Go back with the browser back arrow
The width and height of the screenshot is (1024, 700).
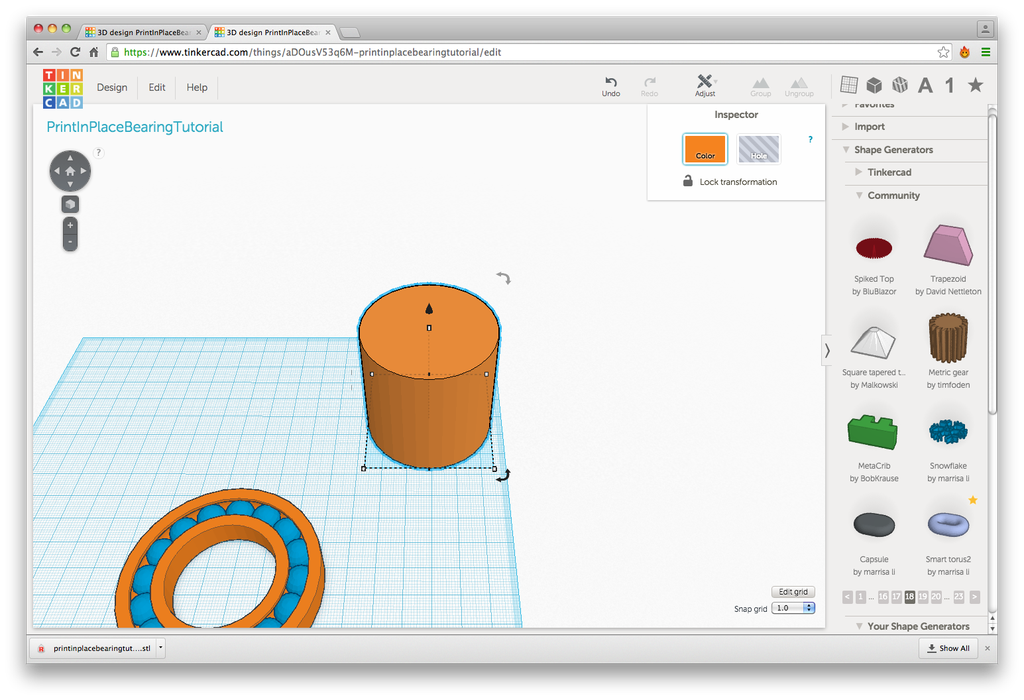coord(38,52)
